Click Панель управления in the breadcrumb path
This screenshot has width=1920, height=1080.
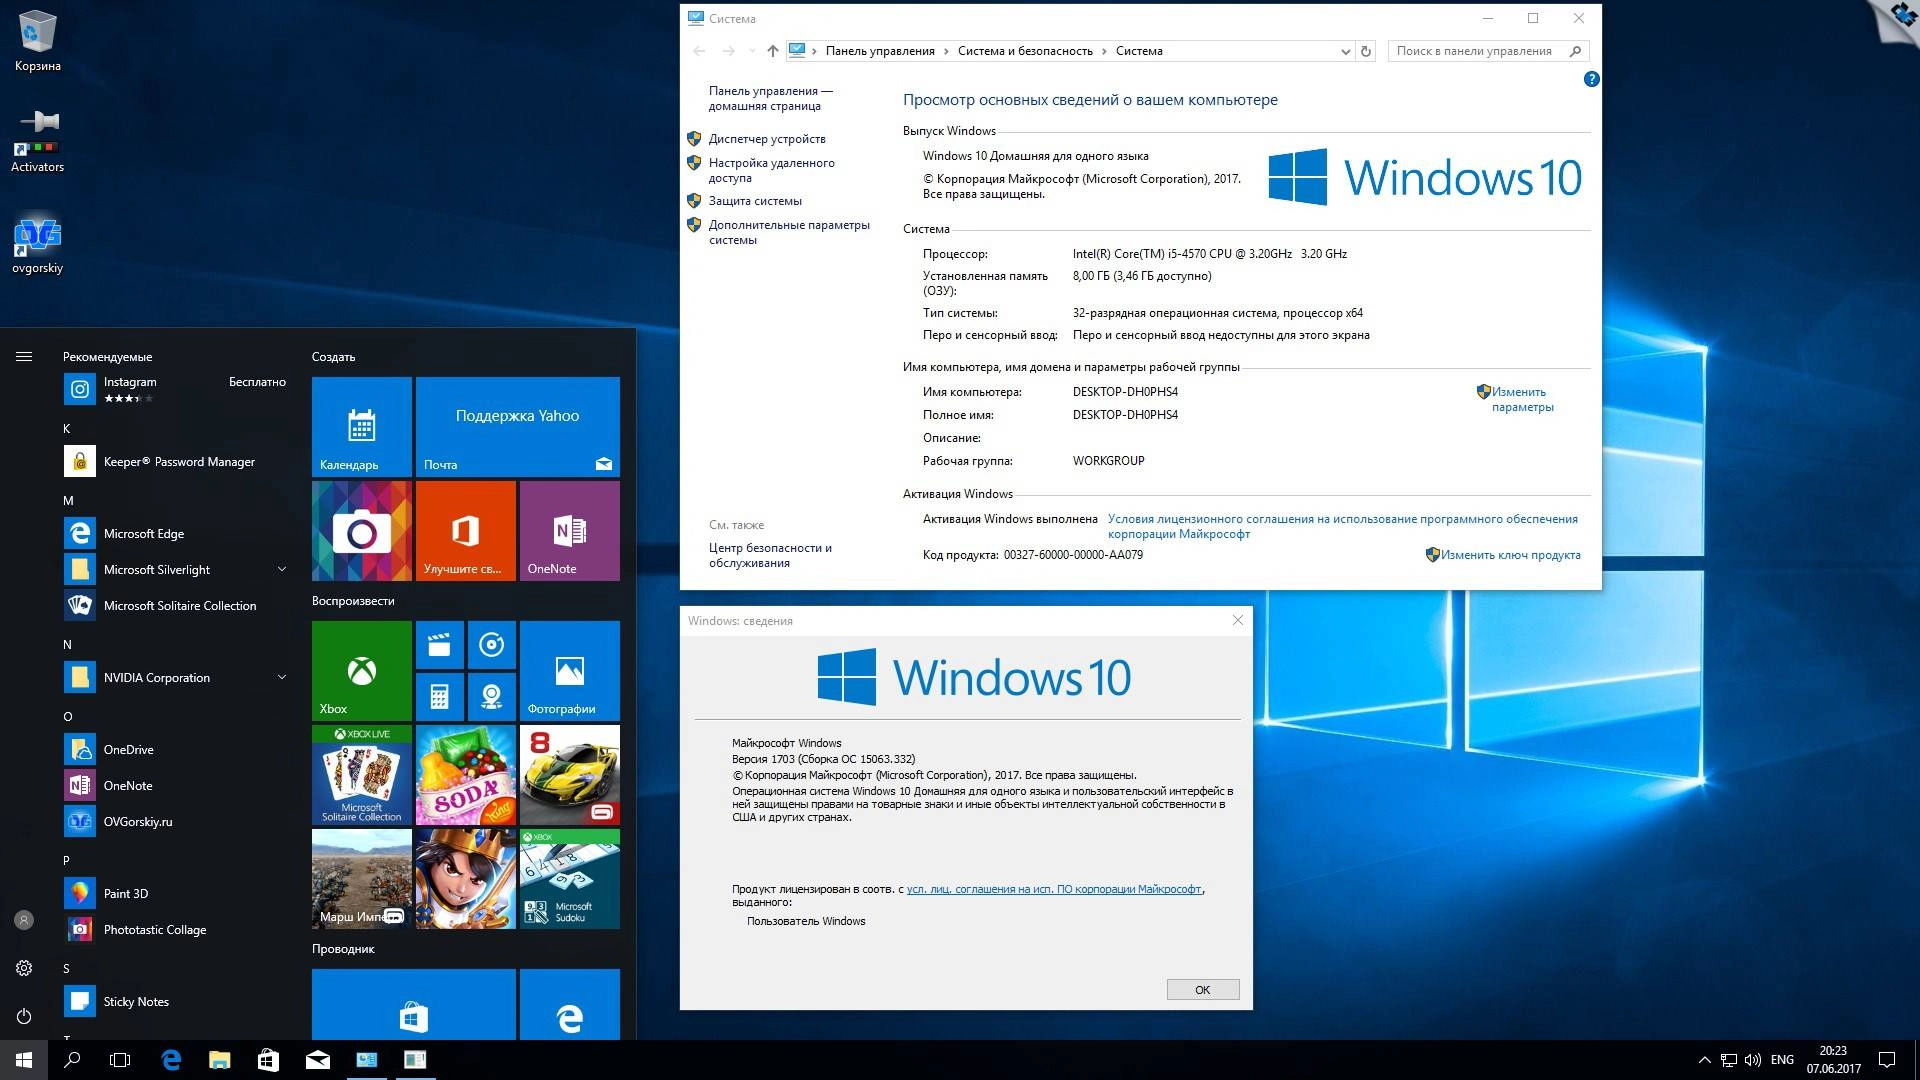(880, 51)
